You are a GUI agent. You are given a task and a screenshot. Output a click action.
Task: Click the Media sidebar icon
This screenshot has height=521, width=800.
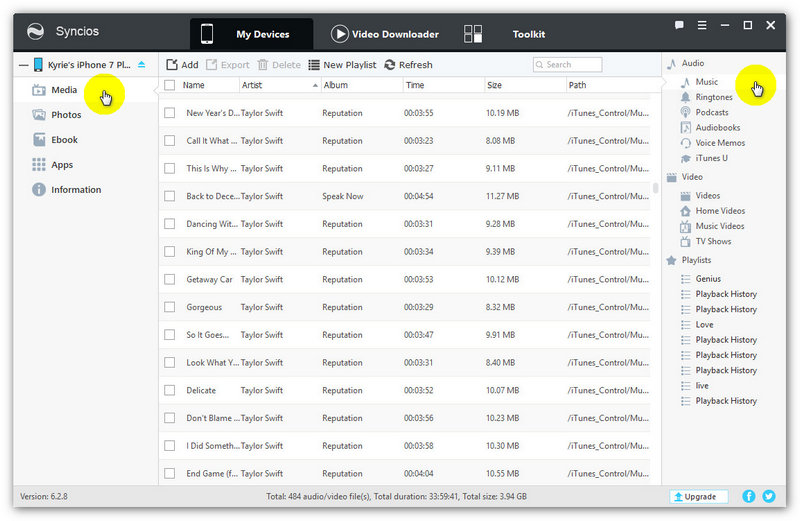[39, 90]
